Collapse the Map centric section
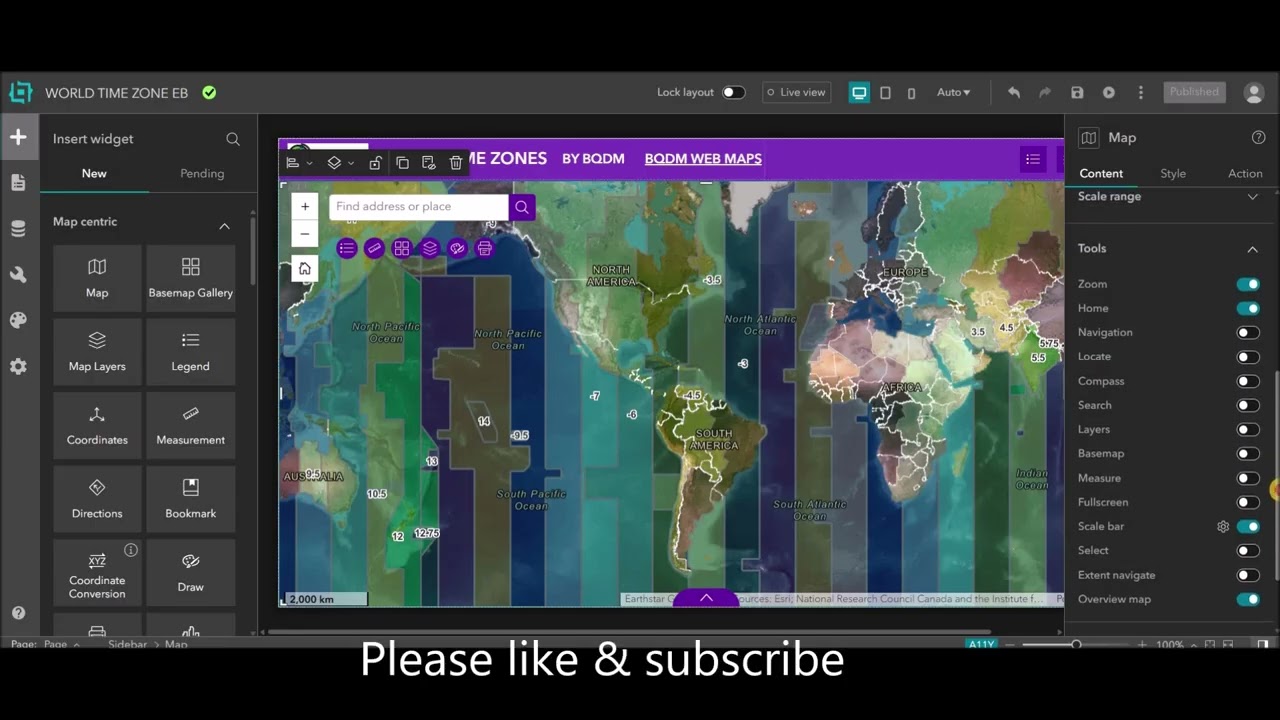The image size is (1280, 720). [x=224, y=226]
